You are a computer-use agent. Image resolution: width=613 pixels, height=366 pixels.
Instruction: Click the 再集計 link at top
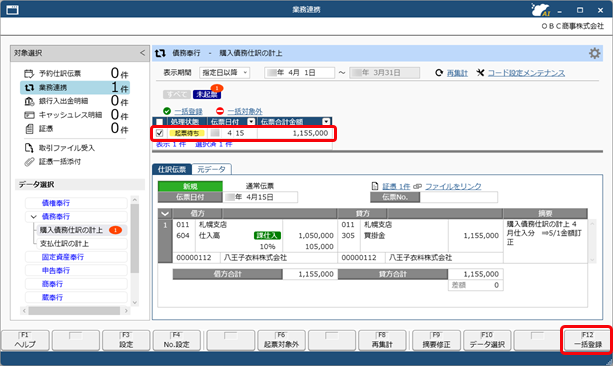(457, 73)
